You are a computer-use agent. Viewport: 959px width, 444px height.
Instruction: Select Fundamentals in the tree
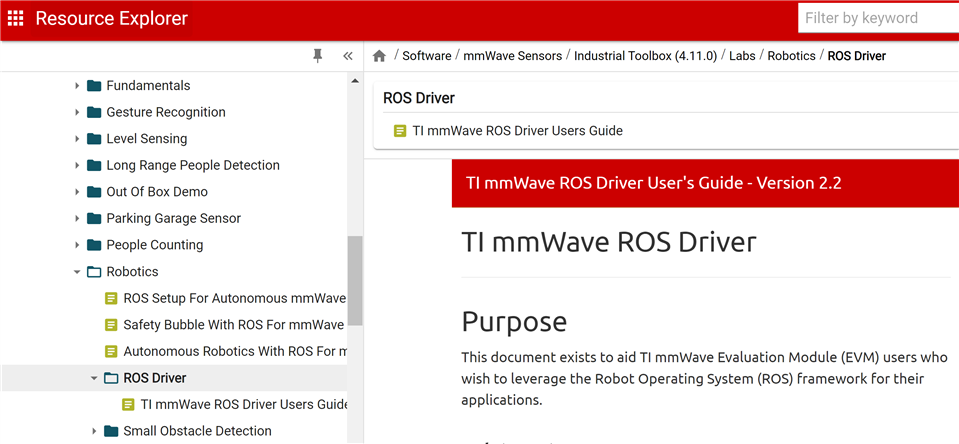pos(148,86)
